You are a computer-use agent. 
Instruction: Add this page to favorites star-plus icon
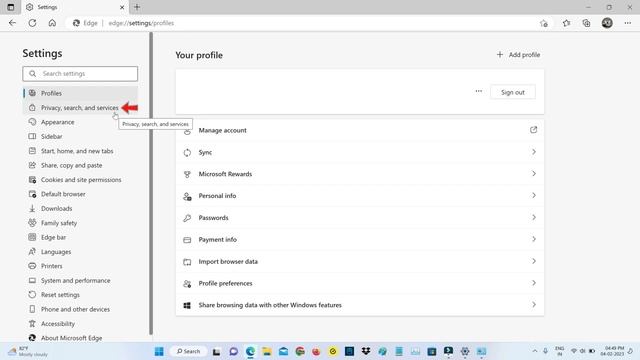(544, 23)
